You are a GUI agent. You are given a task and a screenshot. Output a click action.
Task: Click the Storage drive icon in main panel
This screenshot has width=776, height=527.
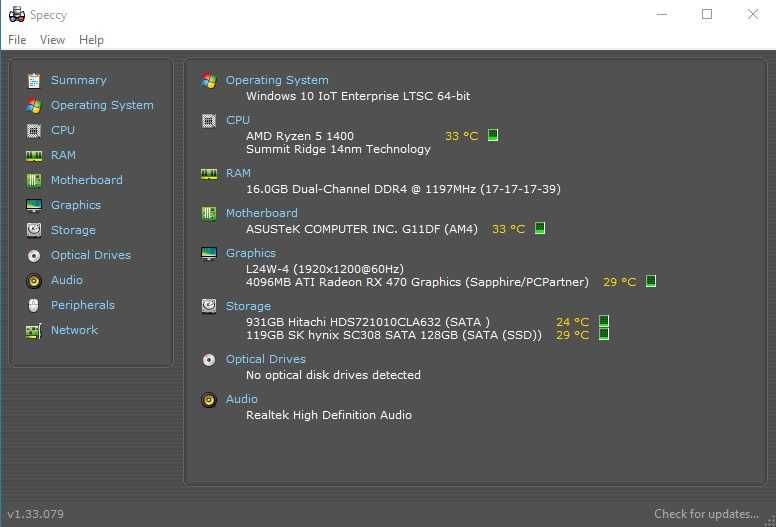209,306
